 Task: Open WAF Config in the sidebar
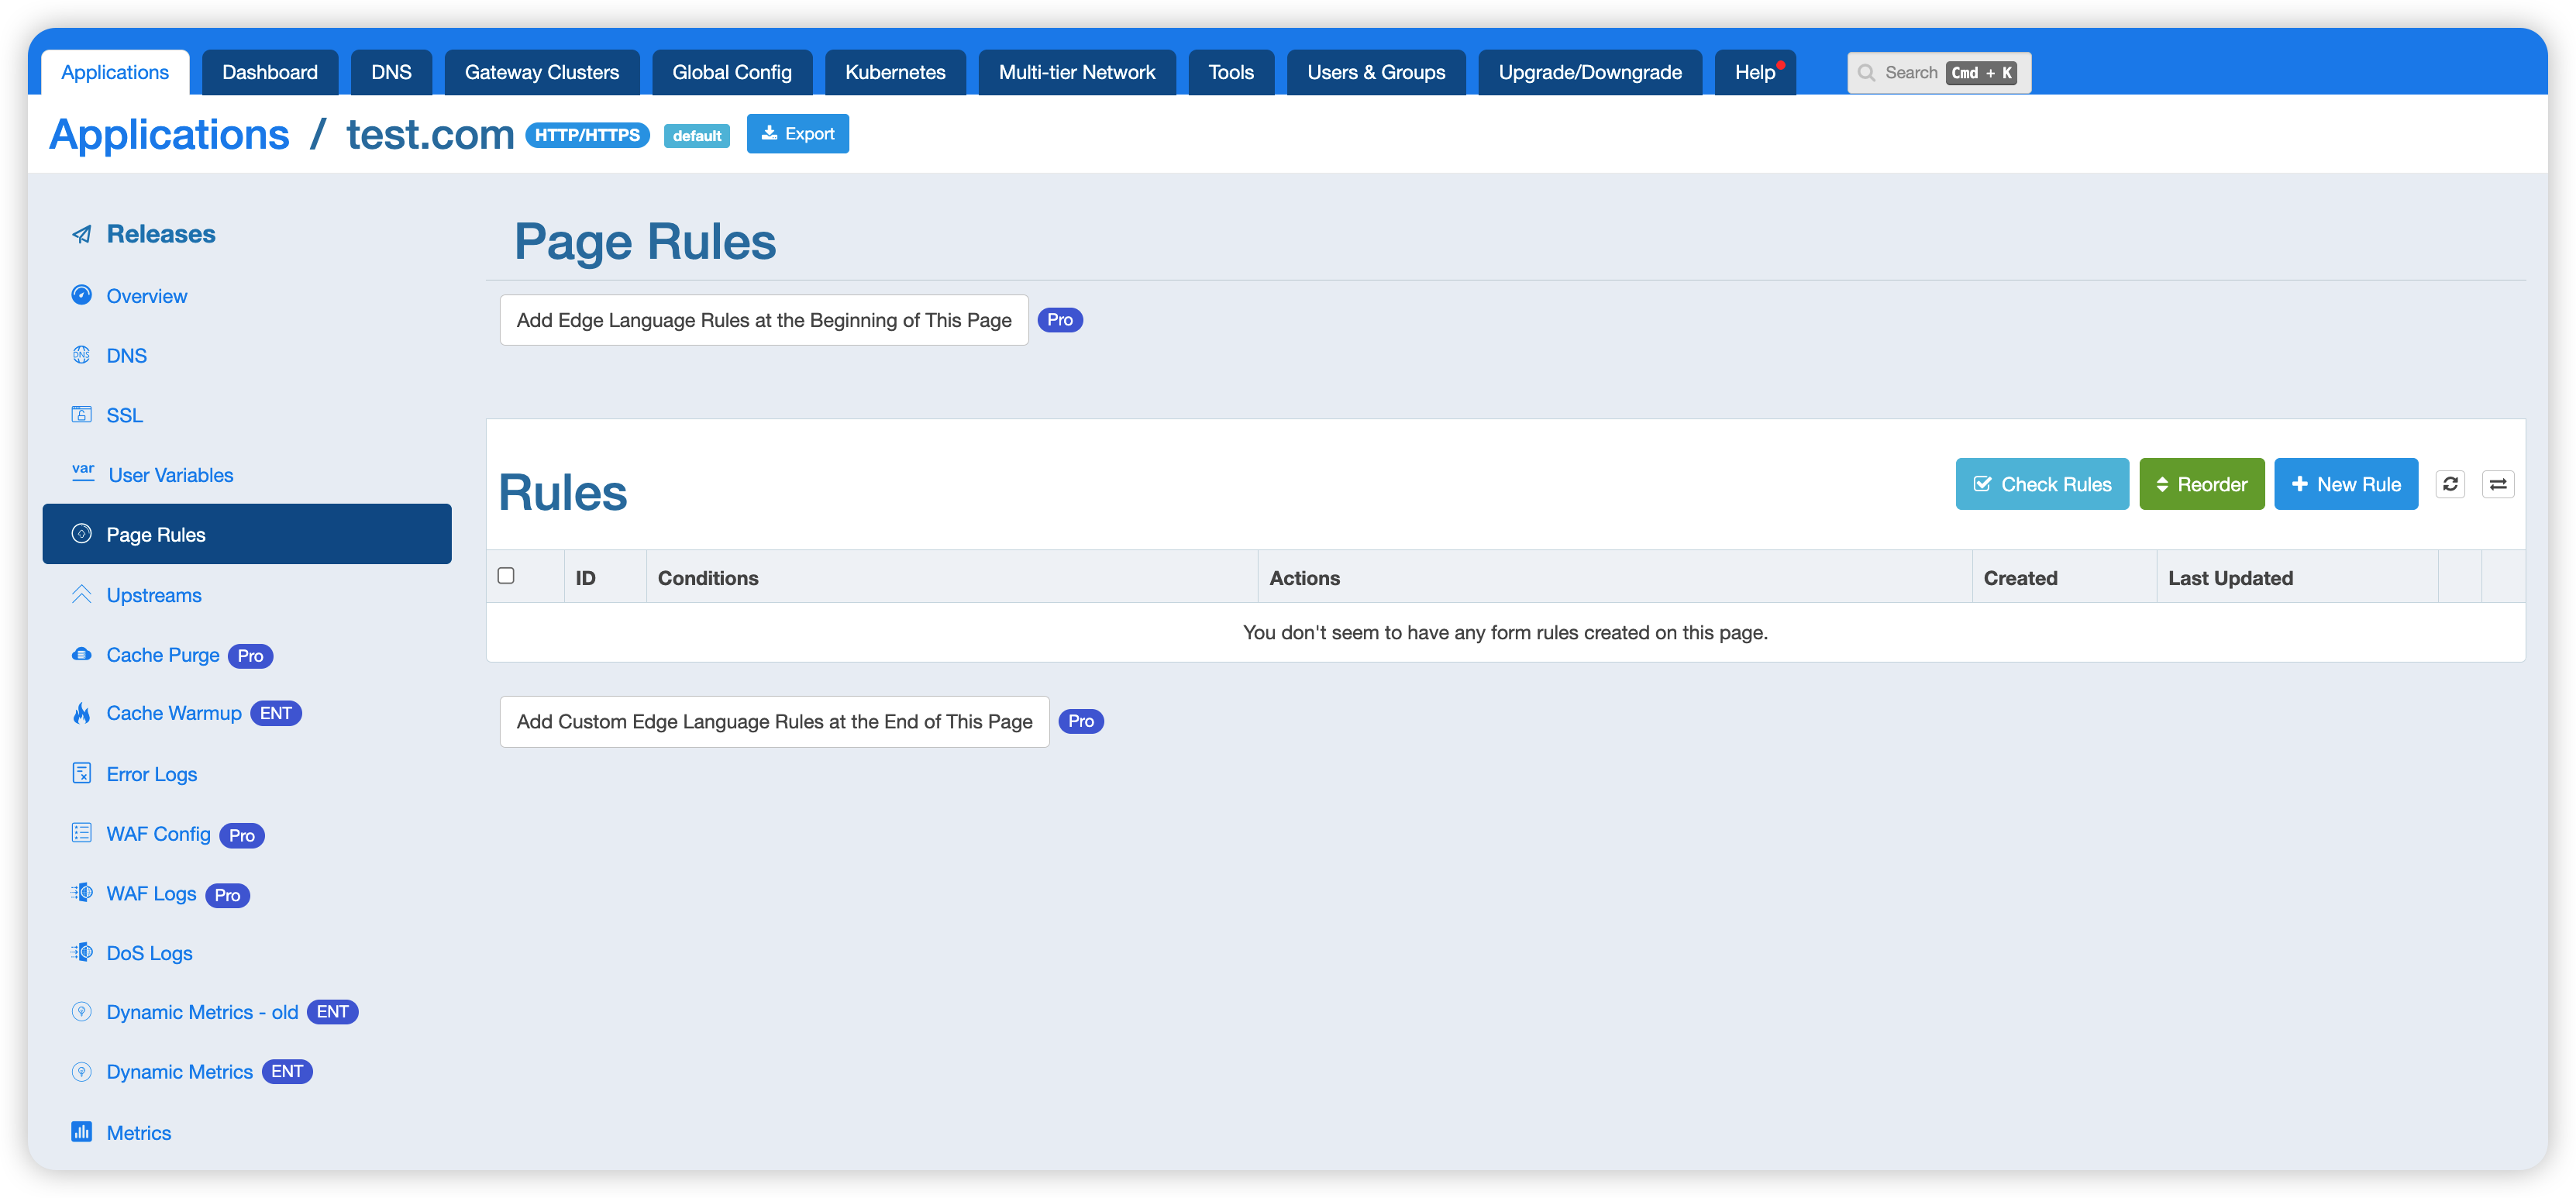(x=158, y=834)
